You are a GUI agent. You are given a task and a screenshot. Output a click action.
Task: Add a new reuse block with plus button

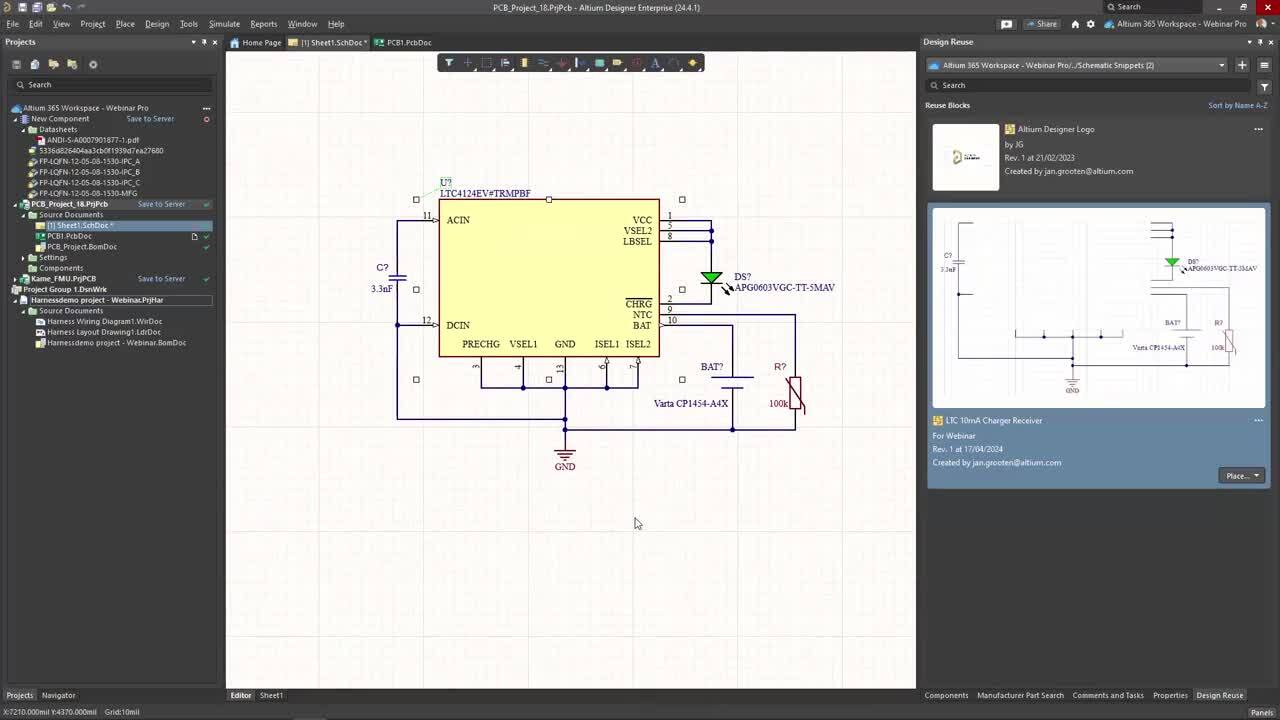[1242, 65]
